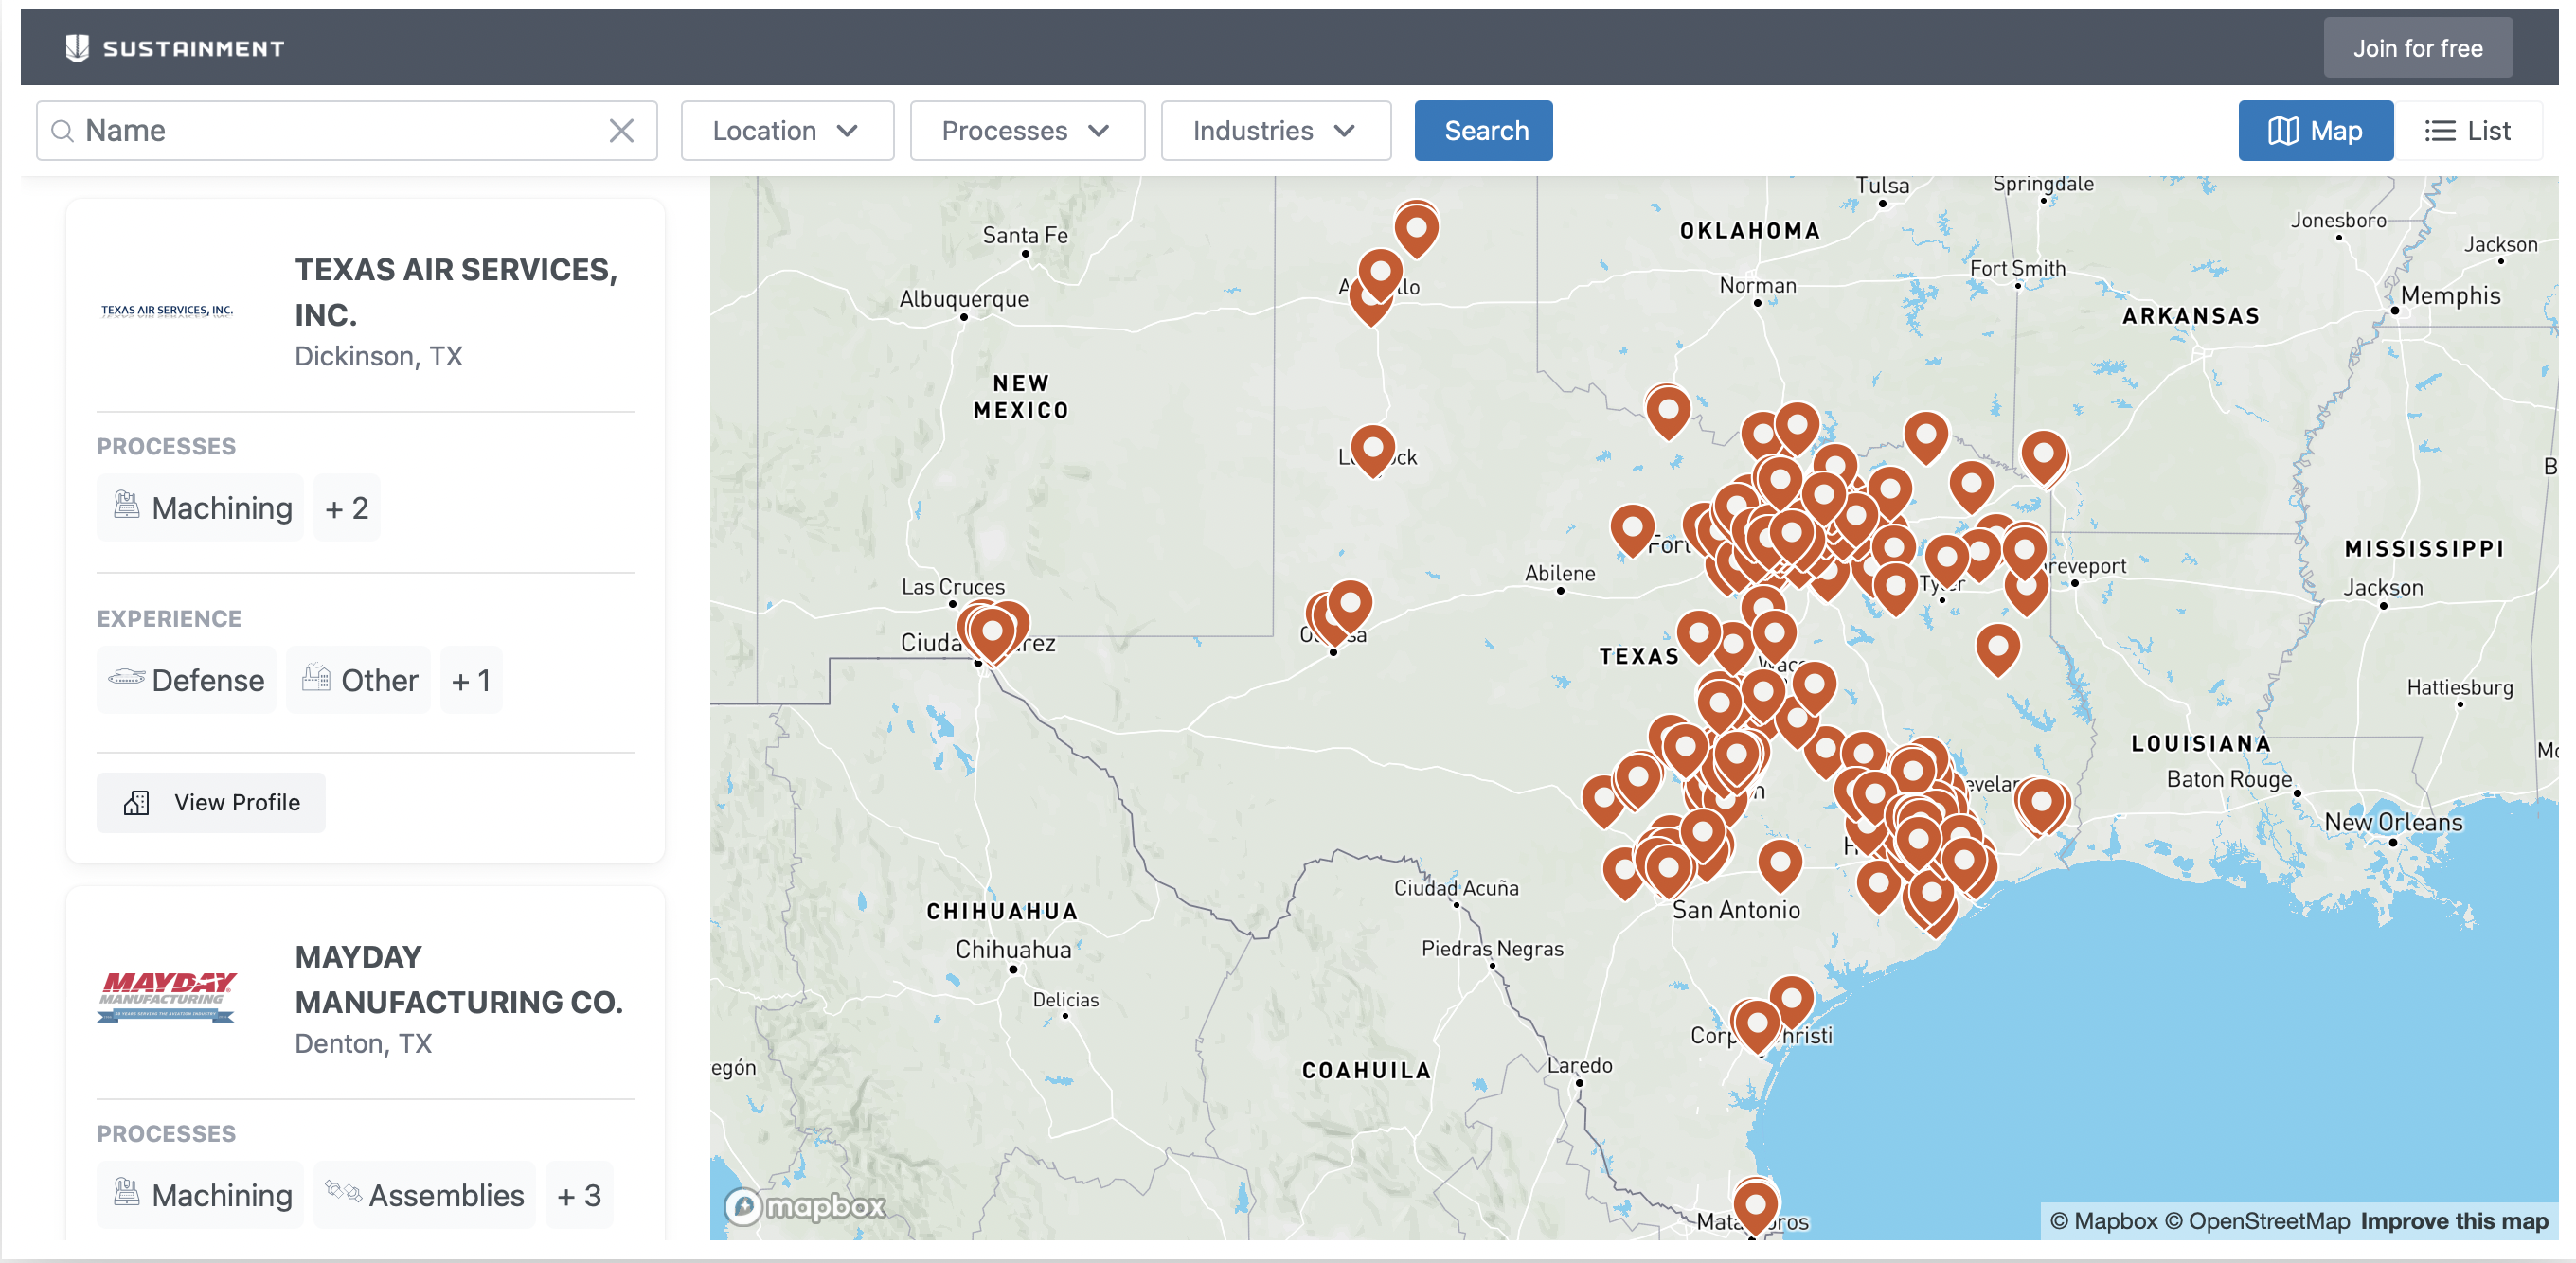
Task: Open the Industries dropdown
Action: coord(1275,130)
